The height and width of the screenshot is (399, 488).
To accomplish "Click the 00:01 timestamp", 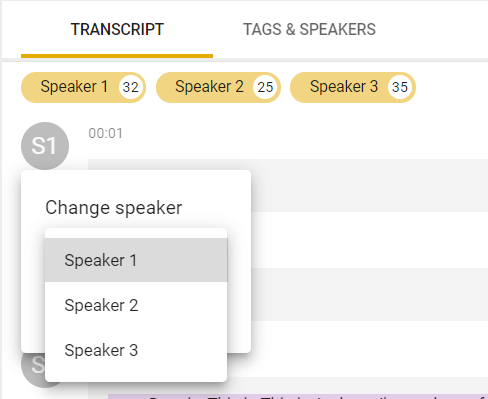I will click(x=105, y=133).
